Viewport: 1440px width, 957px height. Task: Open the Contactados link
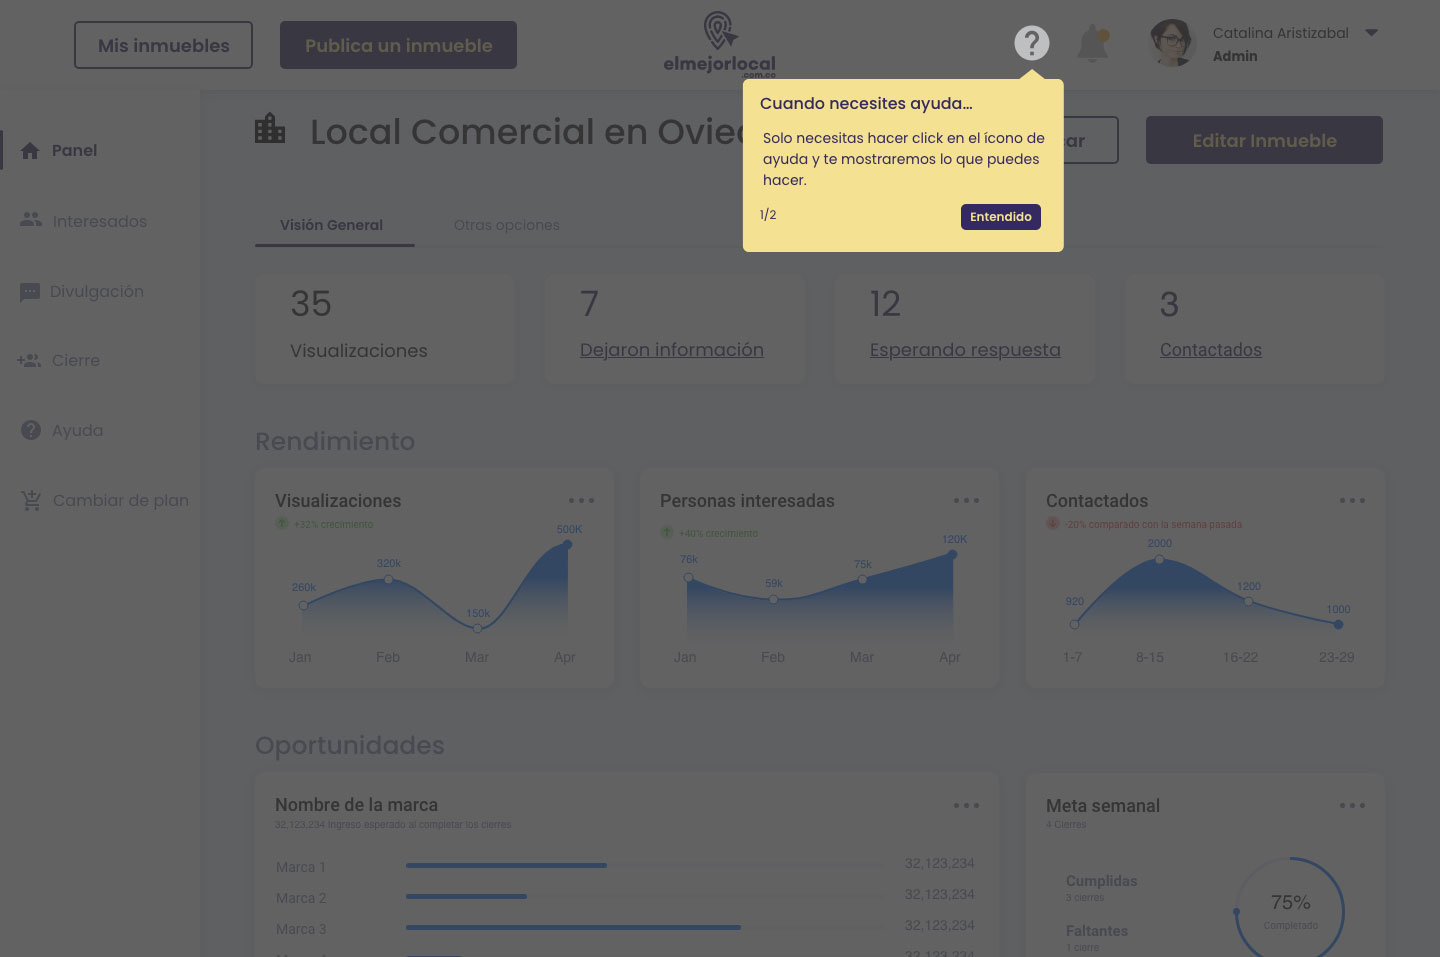pos(1211,350)
